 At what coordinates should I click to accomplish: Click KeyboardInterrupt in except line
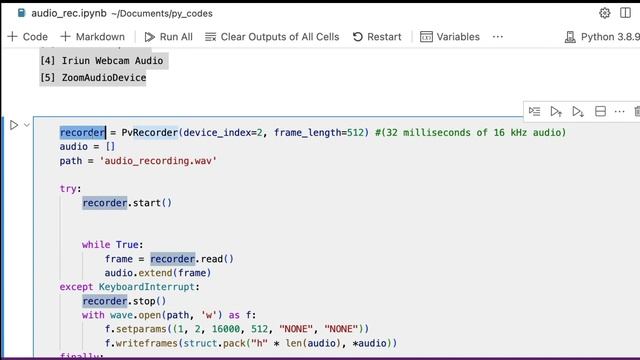click(x=147, y=287)
